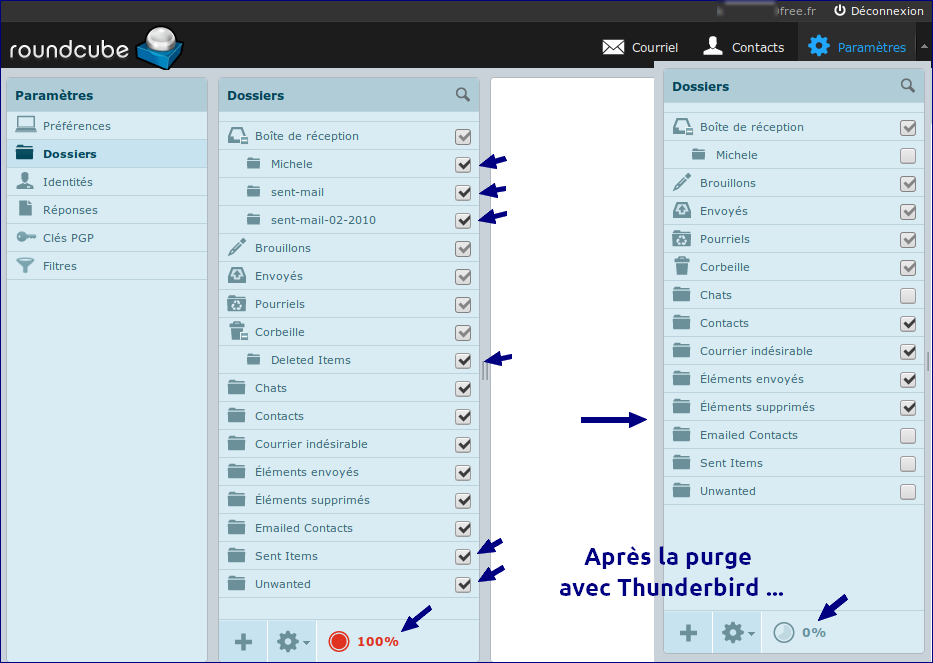
Task: Open Clés PGP settings section
Action: [68, 238]
